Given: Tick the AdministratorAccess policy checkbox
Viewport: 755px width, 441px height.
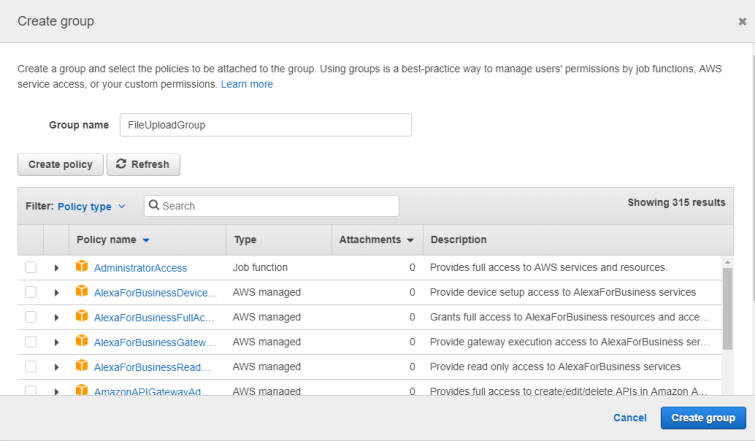Looking at the screenshot, I should click(31, 268).
